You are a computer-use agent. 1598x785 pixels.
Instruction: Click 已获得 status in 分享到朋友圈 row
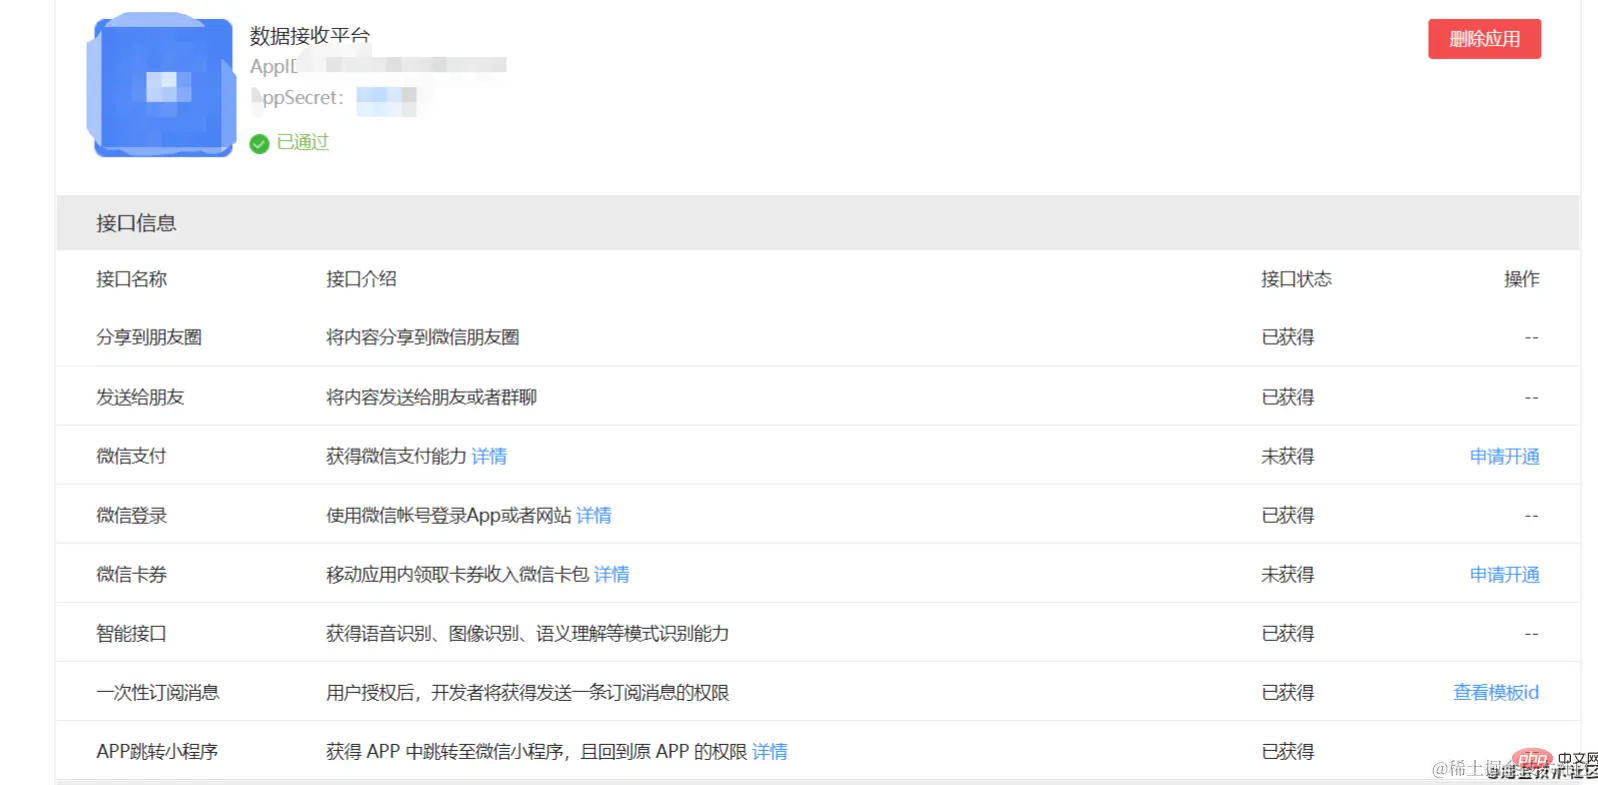[x=1288, y=337]
